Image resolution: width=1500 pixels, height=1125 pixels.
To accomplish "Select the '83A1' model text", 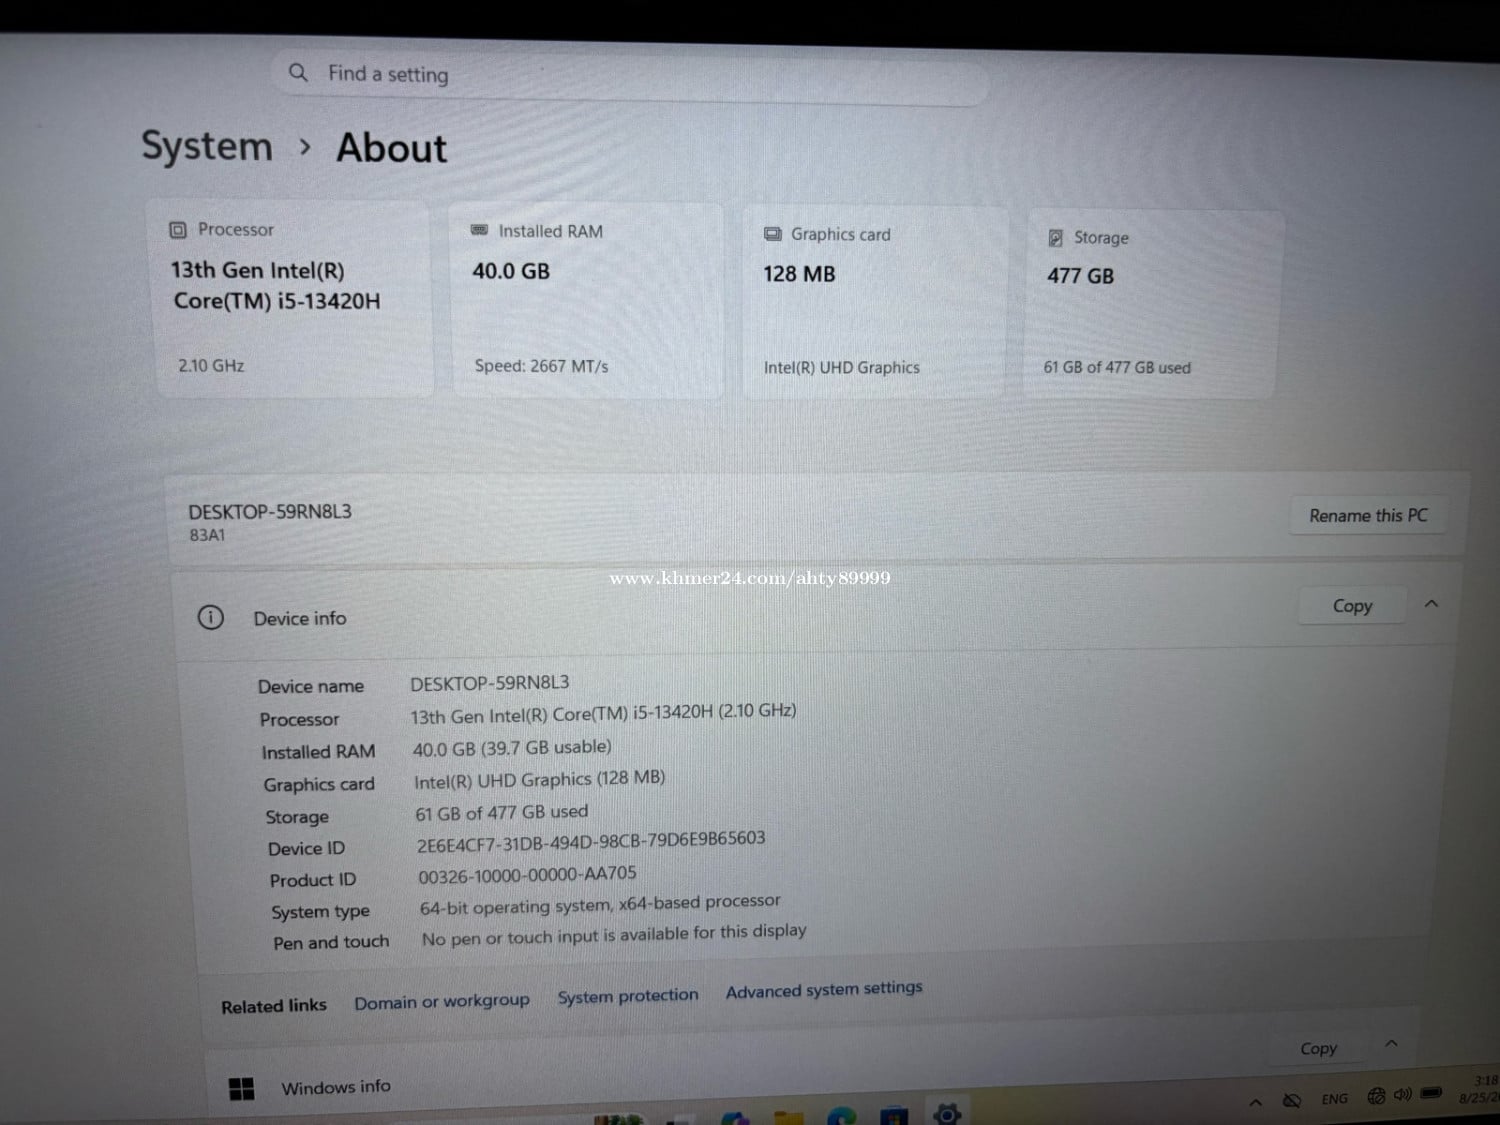I will point(207,535).
